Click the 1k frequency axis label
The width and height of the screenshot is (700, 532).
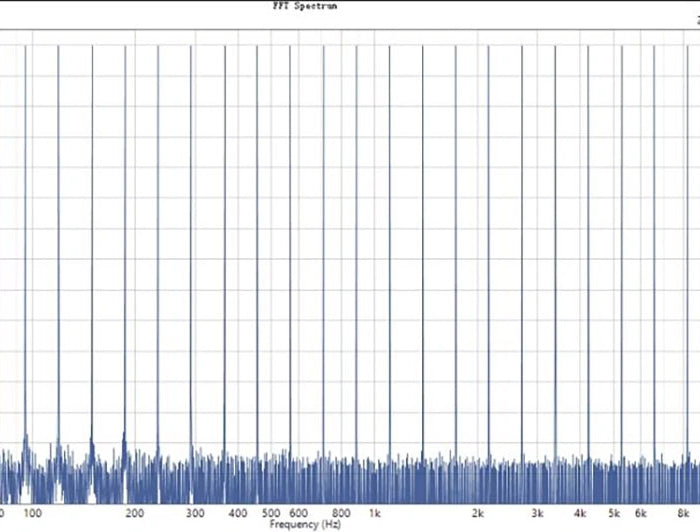click(373, 513)
